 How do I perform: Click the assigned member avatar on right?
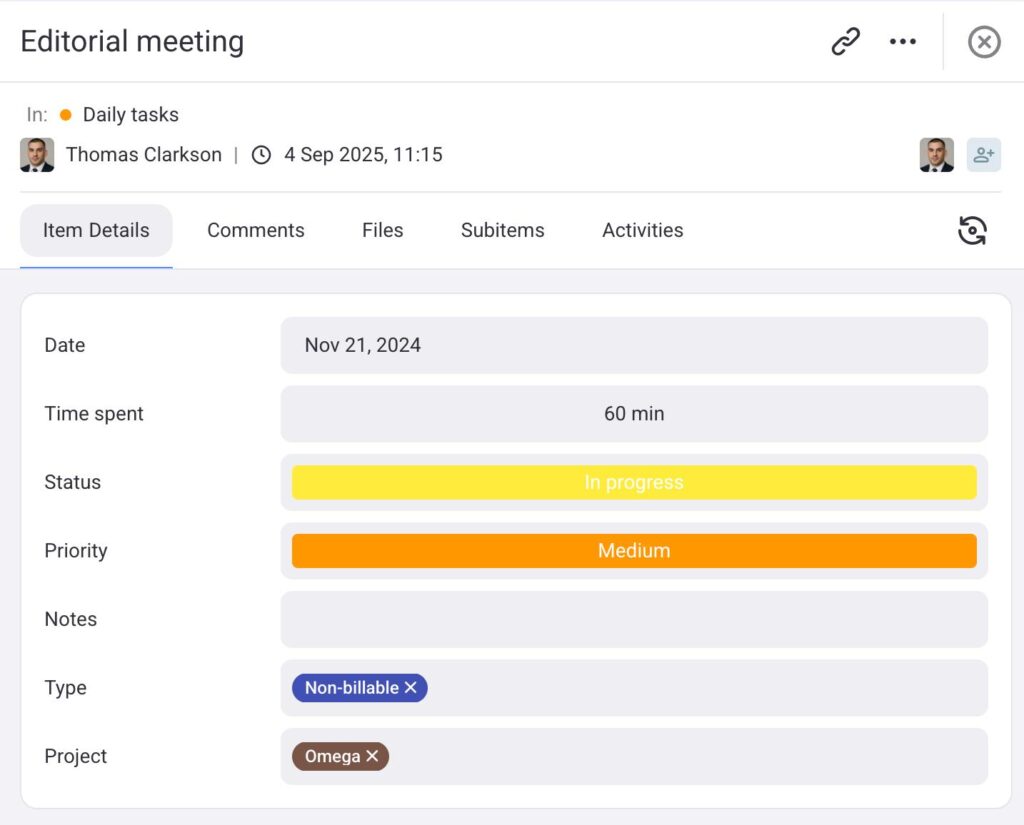(936, 155)
